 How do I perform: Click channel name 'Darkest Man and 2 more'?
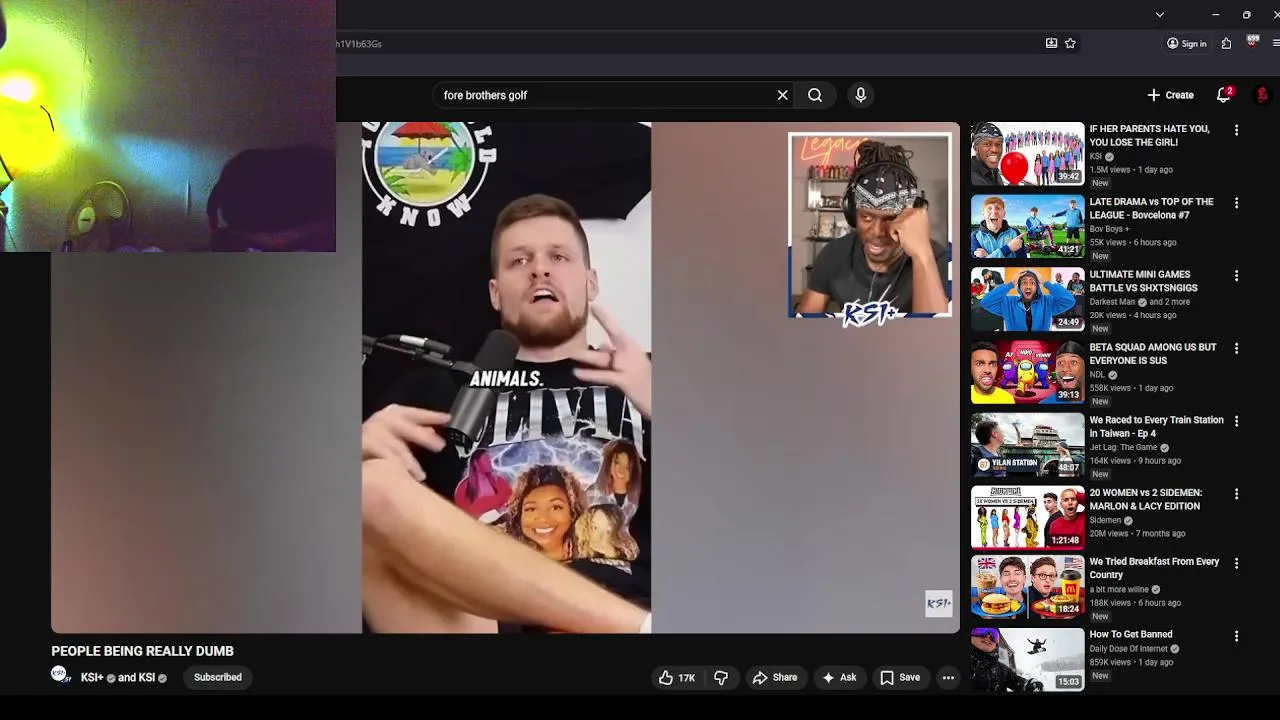(x=1140, y=302)
